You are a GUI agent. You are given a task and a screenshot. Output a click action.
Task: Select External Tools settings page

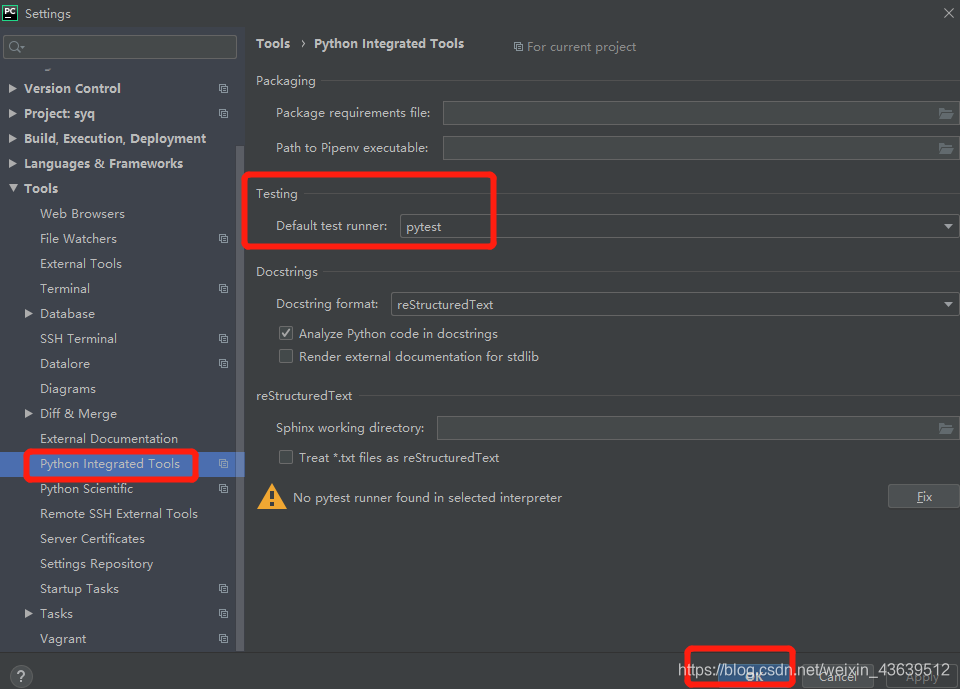pos(81,264)
